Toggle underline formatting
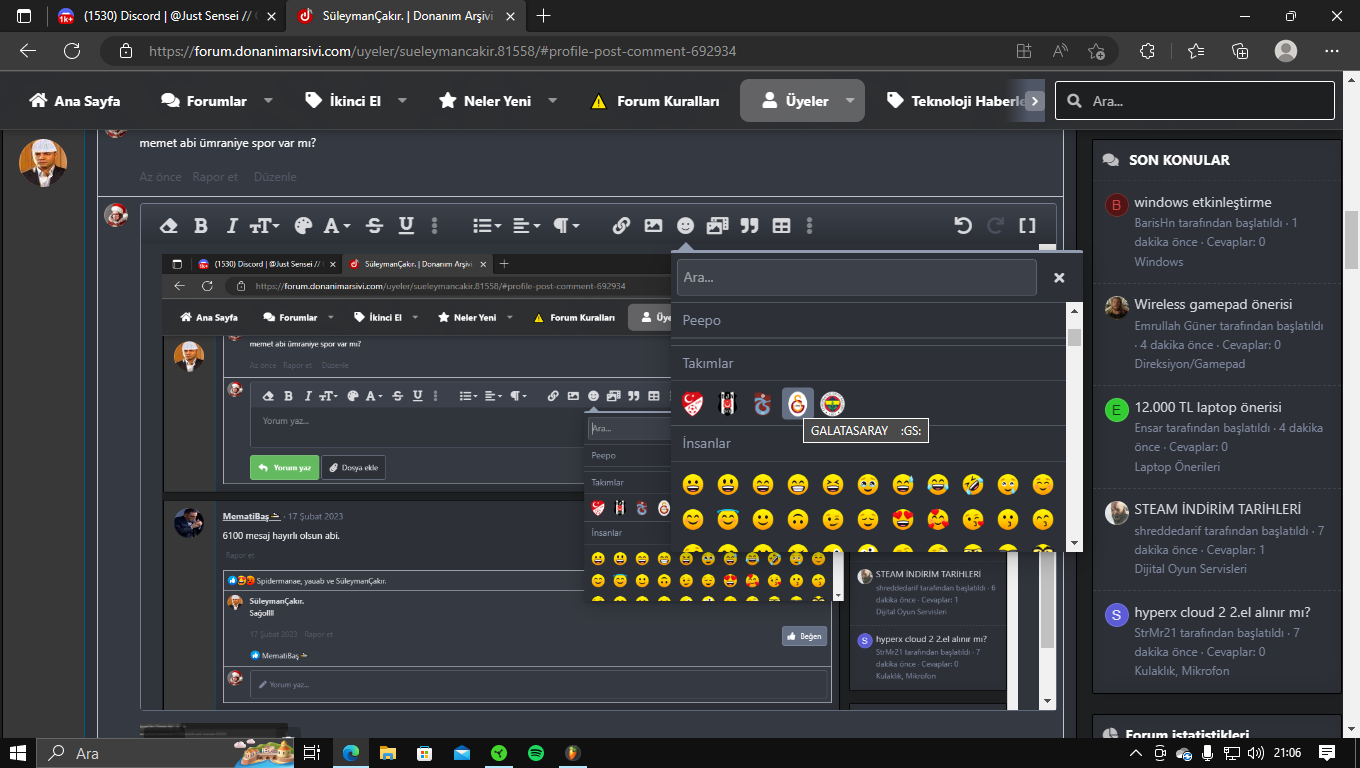 [406, 226]
